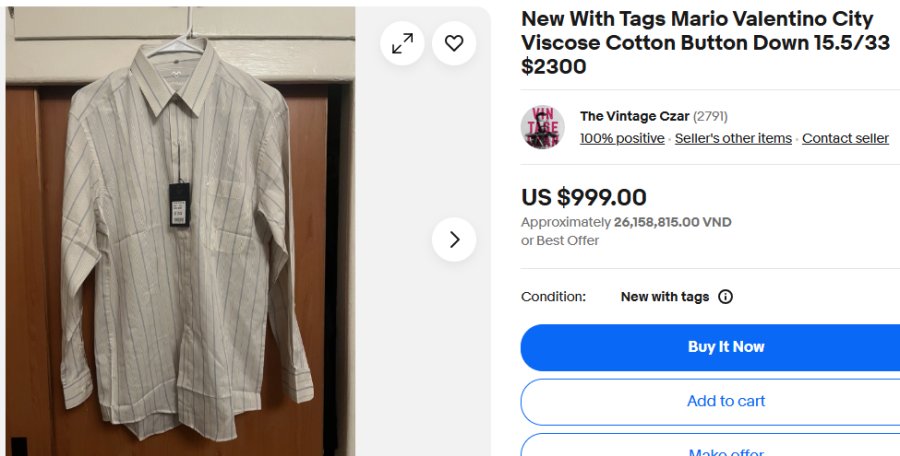Click the black hang tag on shirt
The height and width of the screenshot is (456, 900).
click(181, 206)
